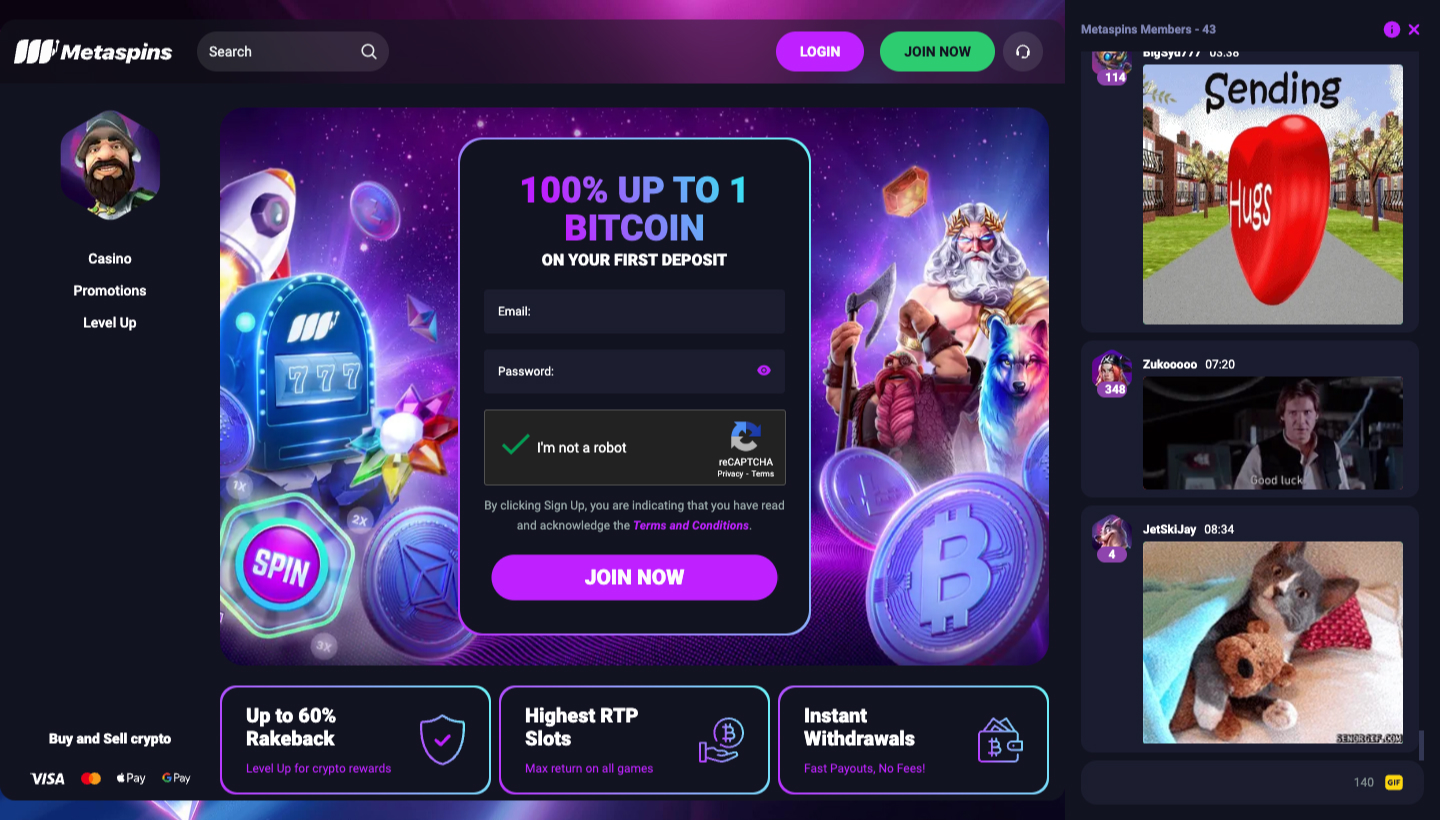
Task: Click the Instant Withdrawals wallet icon
Action: click(x=999, y=740)
